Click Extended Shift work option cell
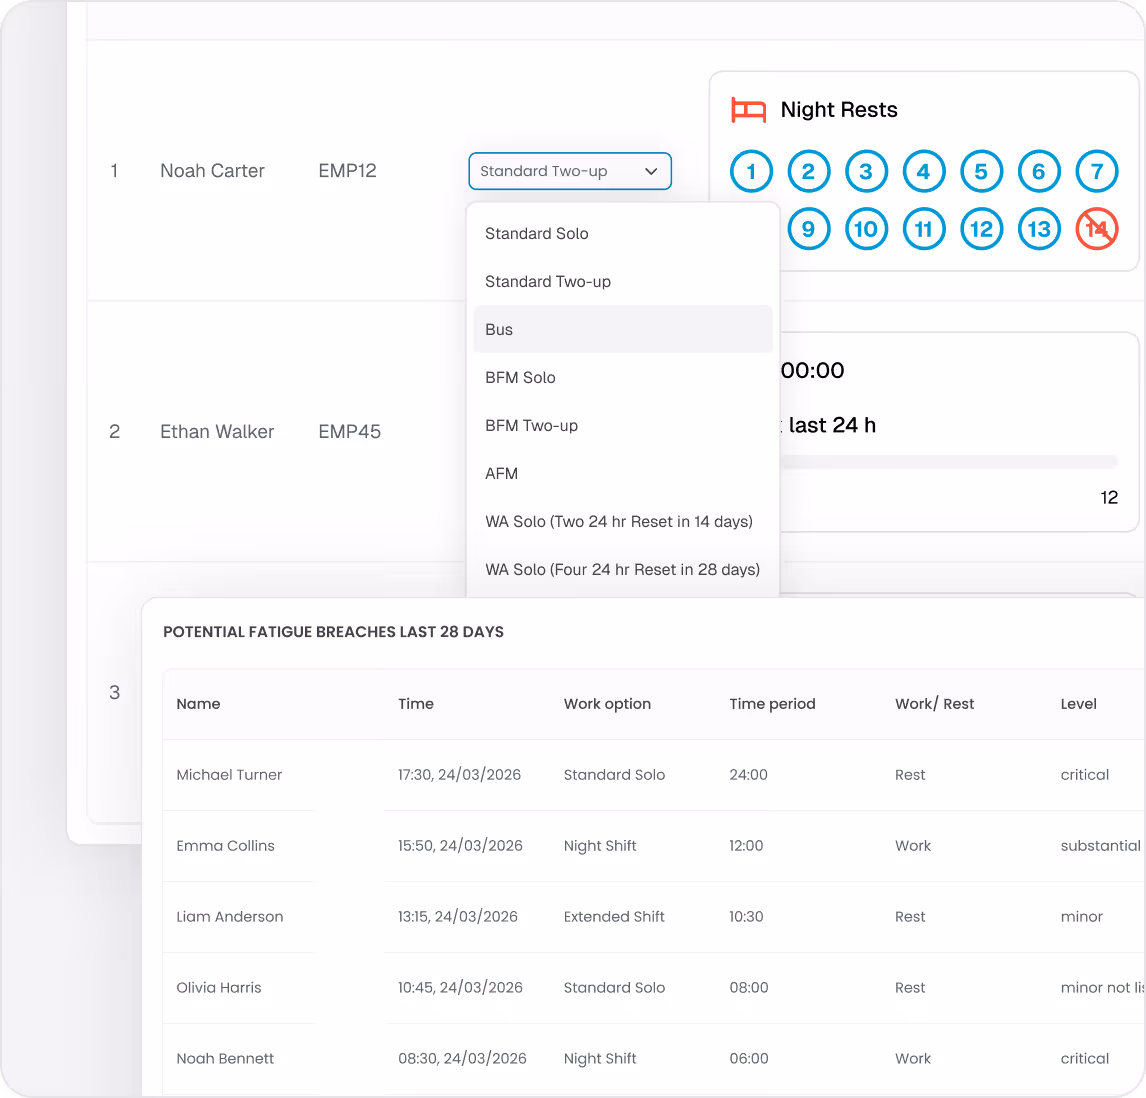 click(x=614, y=917)
